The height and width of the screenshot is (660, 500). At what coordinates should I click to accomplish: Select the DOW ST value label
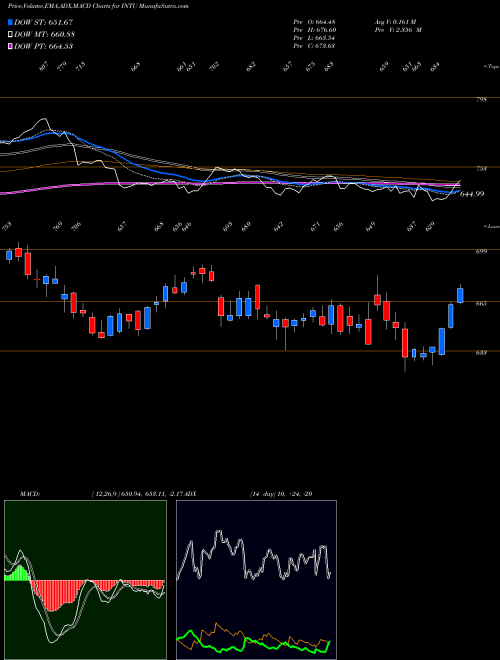[x=44, y=22]
